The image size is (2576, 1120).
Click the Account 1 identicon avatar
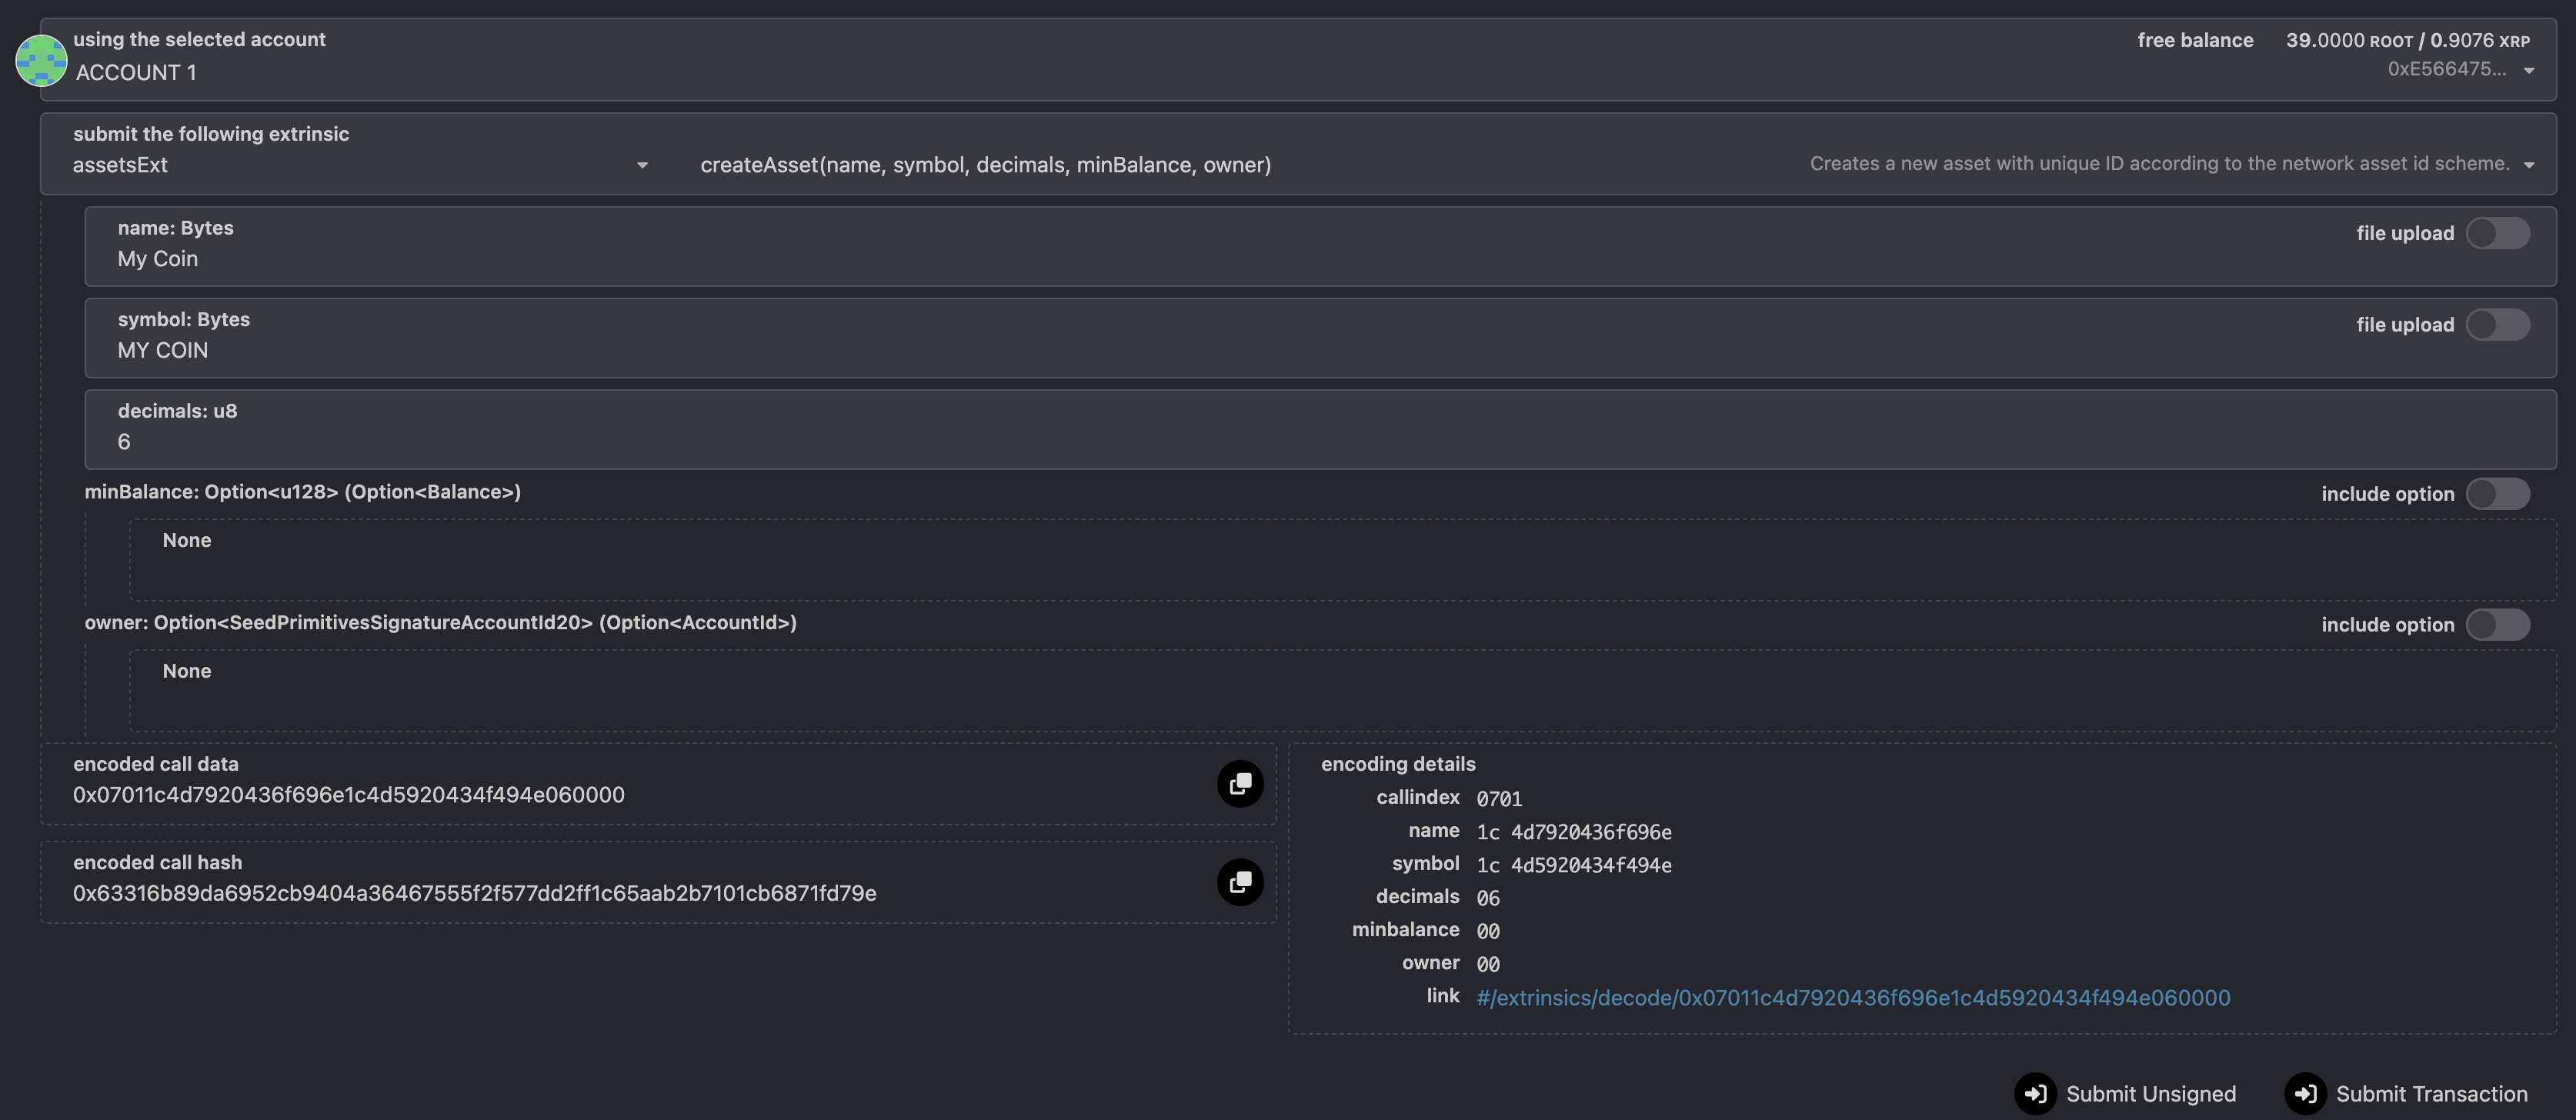pyautogui.click(x=41, y=60)
